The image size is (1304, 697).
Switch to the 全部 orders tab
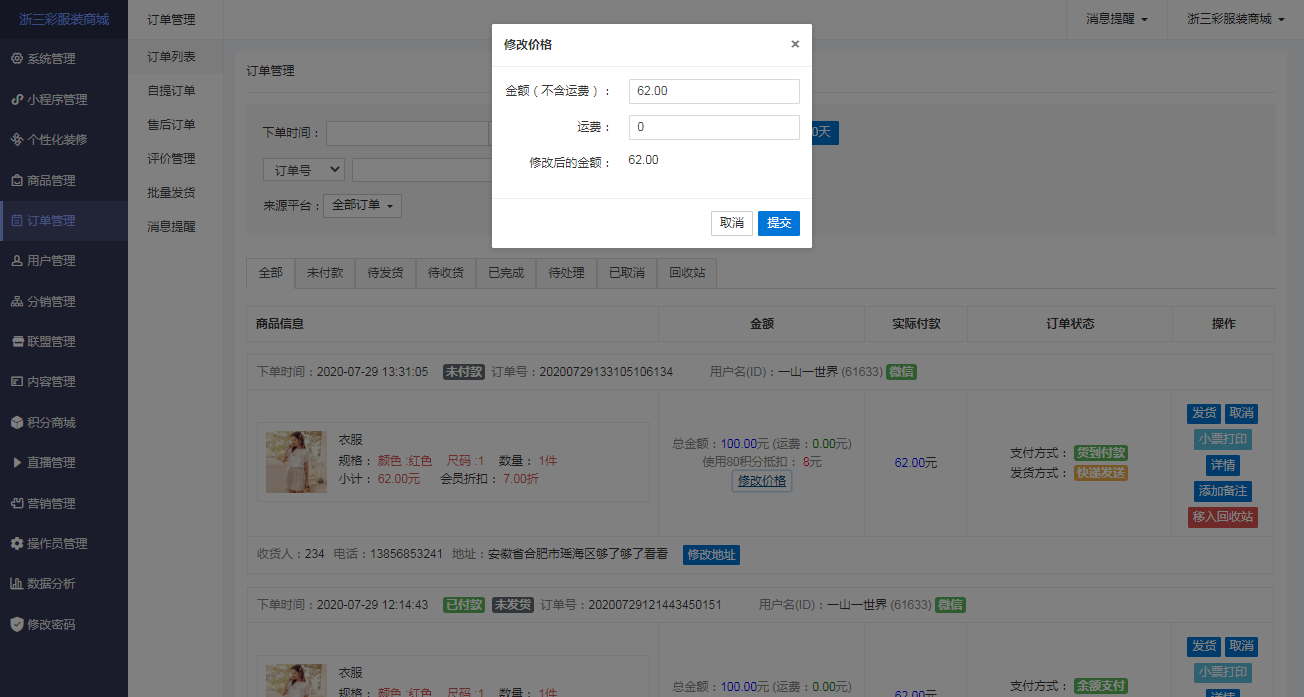point(271,273)
